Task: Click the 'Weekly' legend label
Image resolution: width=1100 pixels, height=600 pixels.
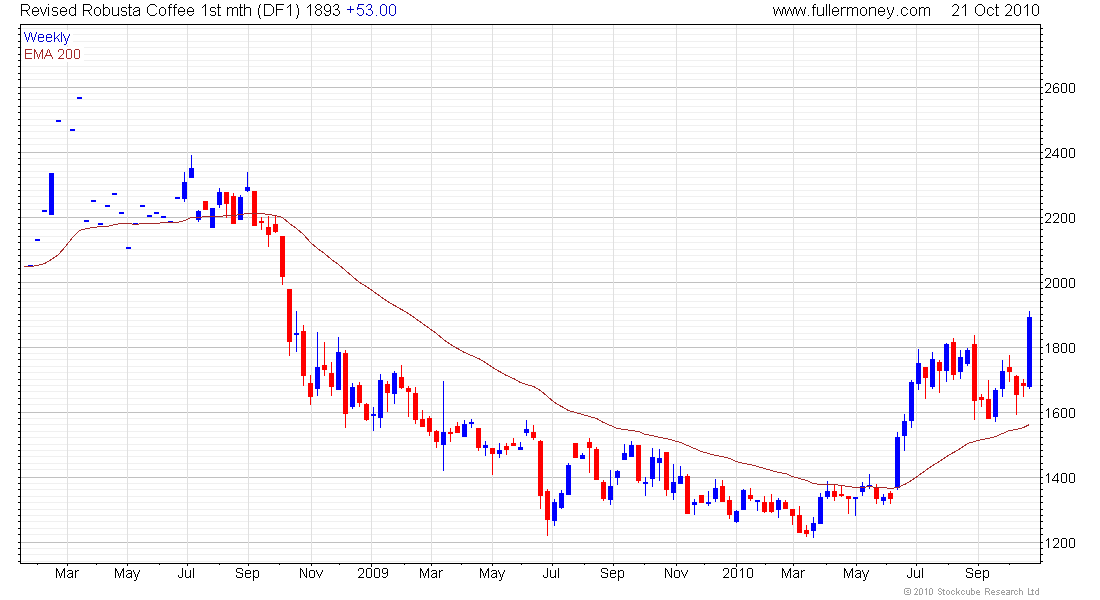Action: (x=47, y=37)
